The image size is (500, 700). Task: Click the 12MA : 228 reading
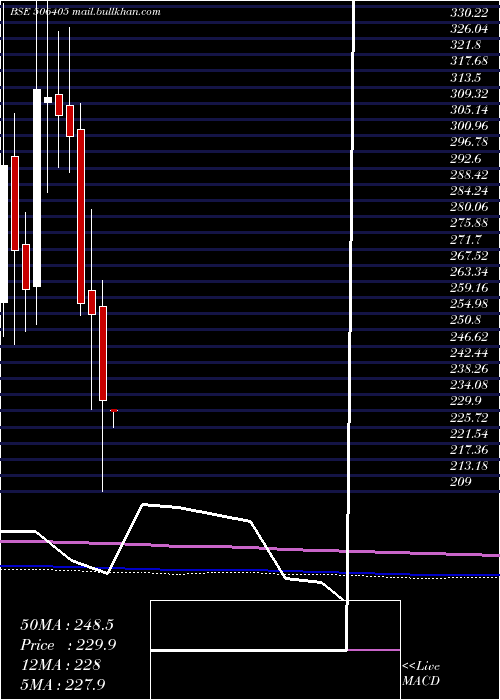[x=60, y=665]
